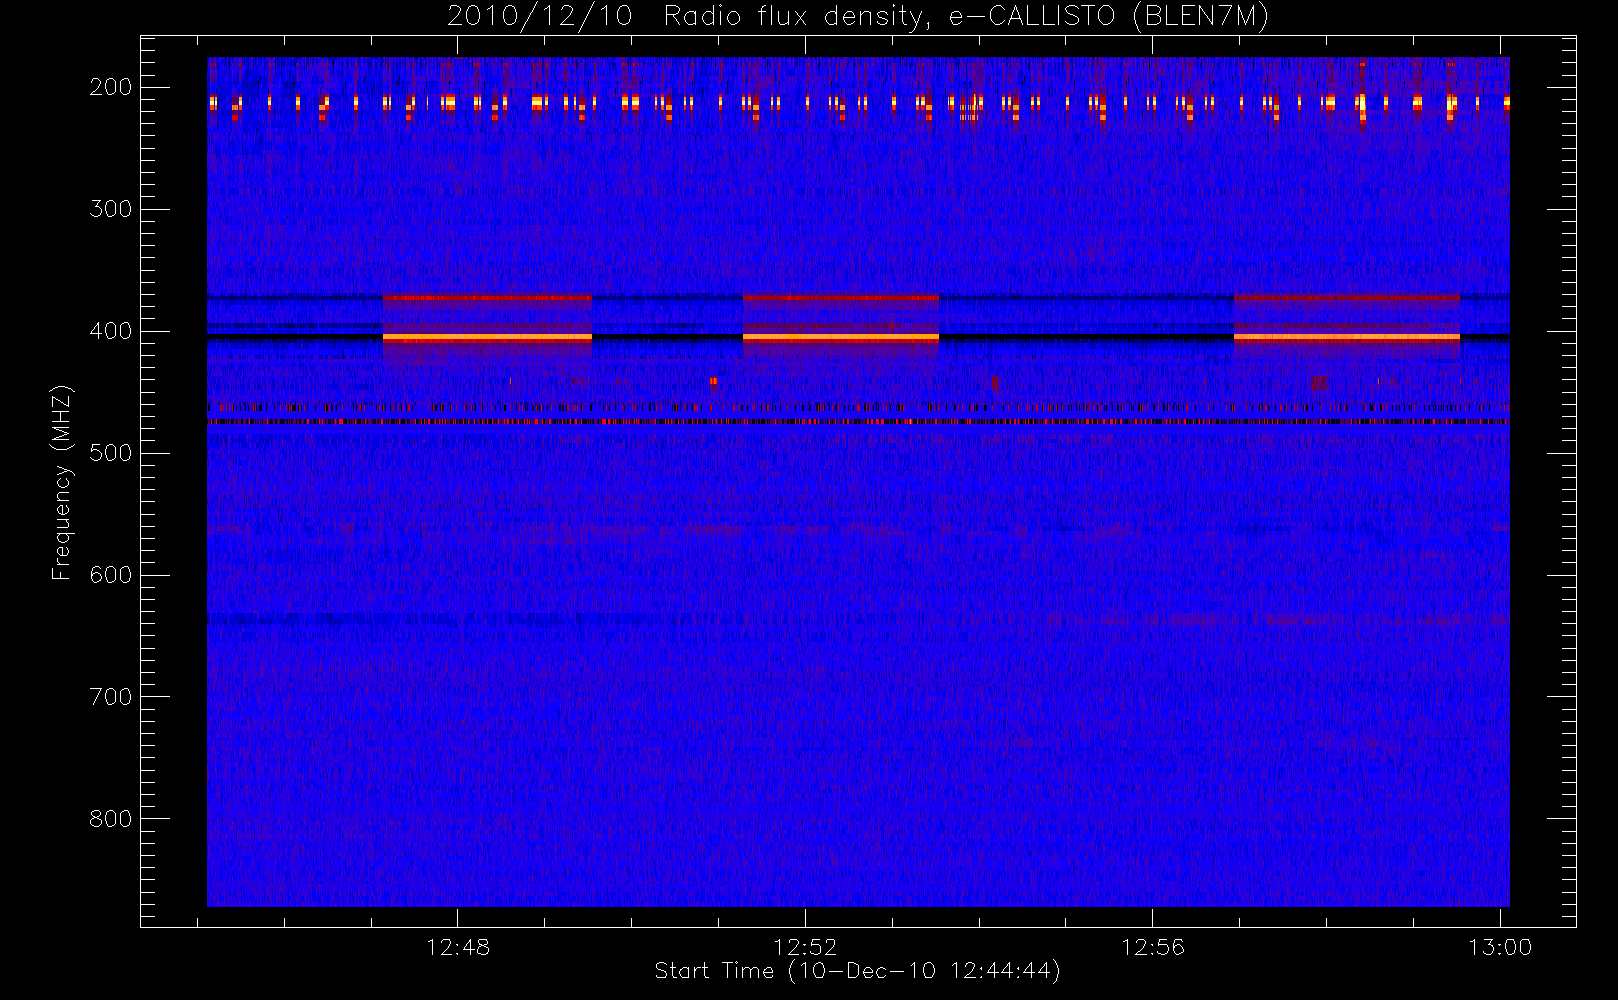Select the 200 frequency axis label
This screenshot has height=1000, width=1618.
111,87
